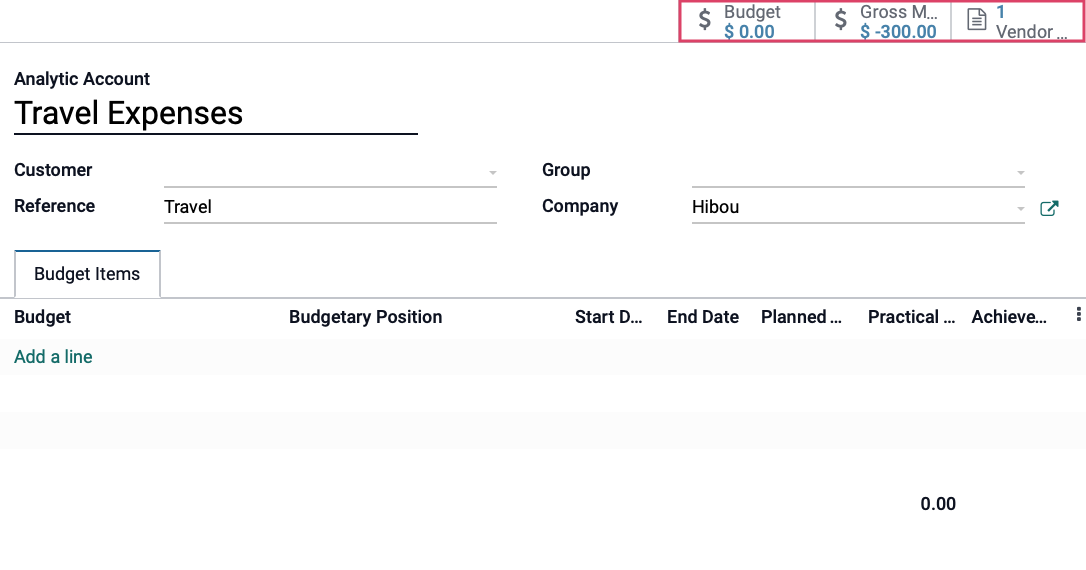1086x570 pixels.
Task: Open the column options kebab menu
Action: click(x=1078, y=314)
